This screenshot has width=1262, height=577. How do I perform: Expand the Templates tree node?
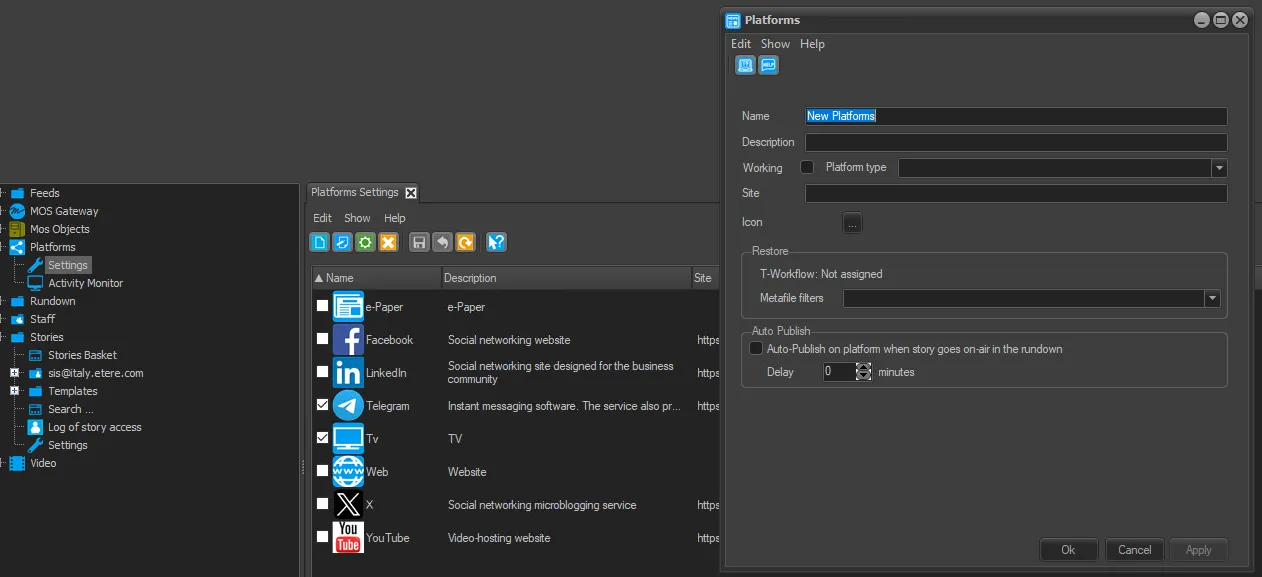pos(15,391)
